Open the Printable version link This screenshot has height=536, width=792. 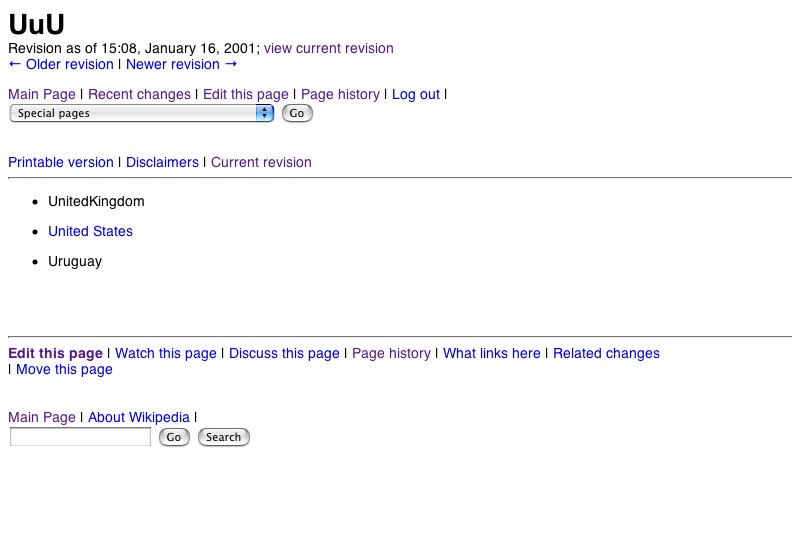[x=61, y=162]
